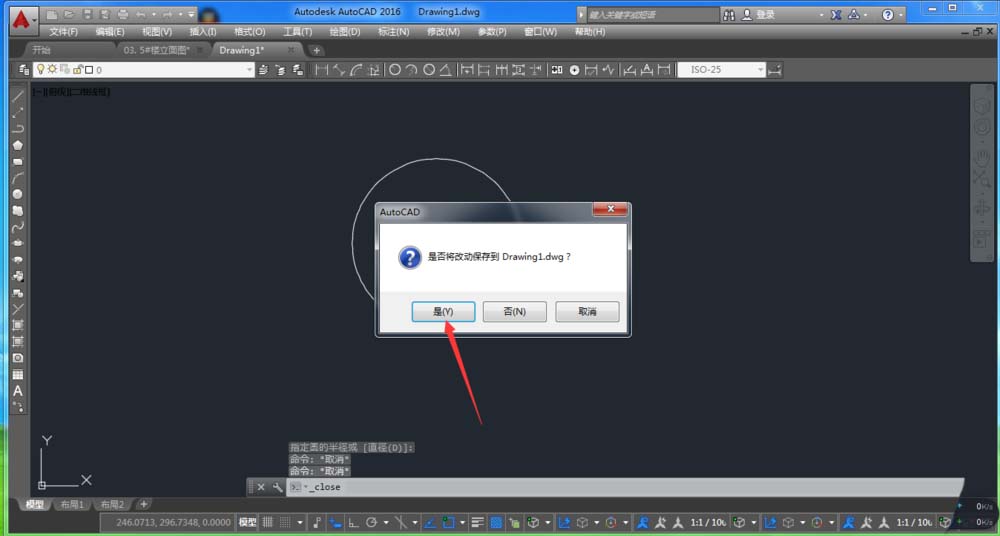Switch to the 布局1 layout tab
1000x536 pixels.
(x=73, y=505)
